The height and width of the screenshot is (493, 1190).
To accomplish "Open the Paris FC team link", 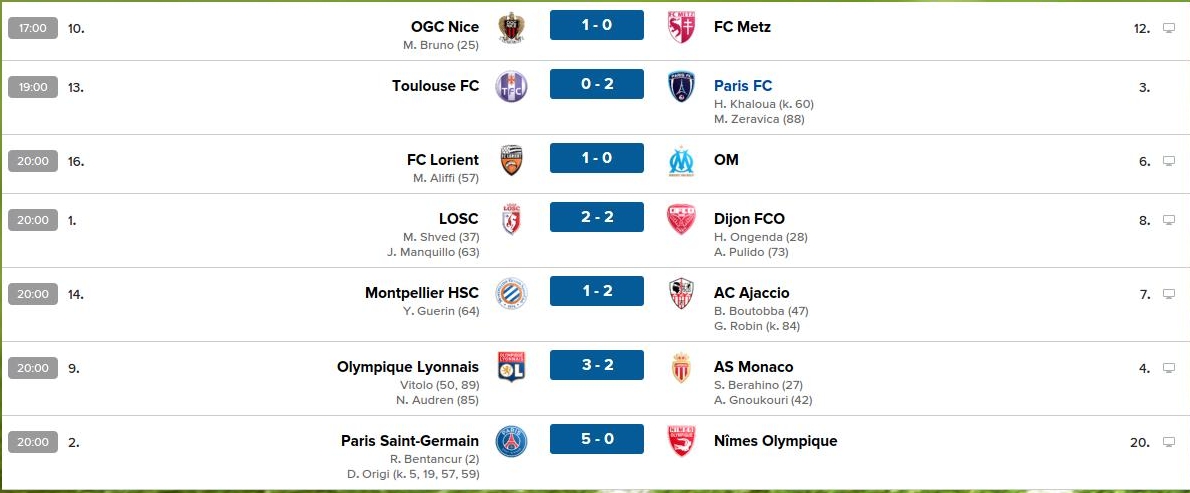I will [x=743, y=86].
